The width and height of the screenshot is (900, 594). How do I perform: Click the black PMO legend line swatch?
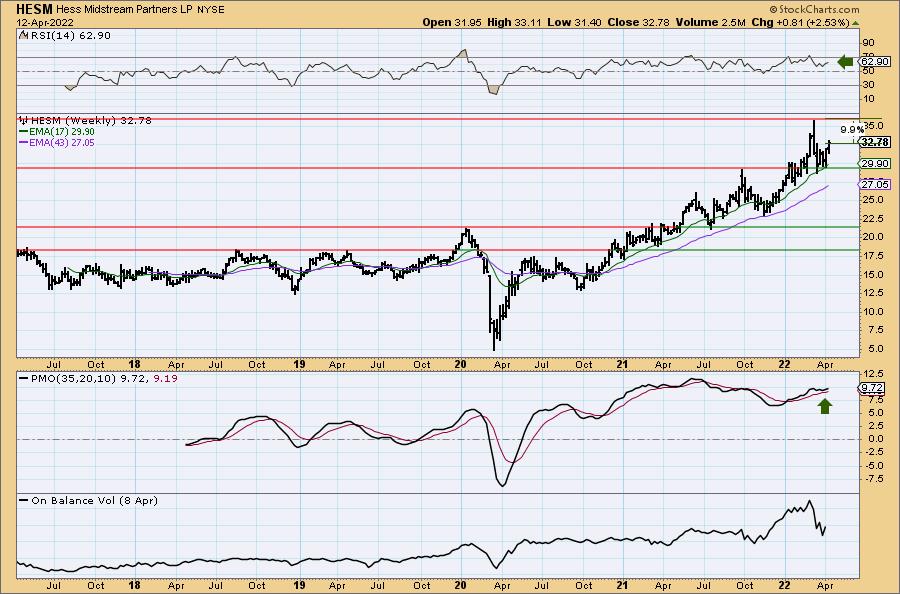point(24,378)
